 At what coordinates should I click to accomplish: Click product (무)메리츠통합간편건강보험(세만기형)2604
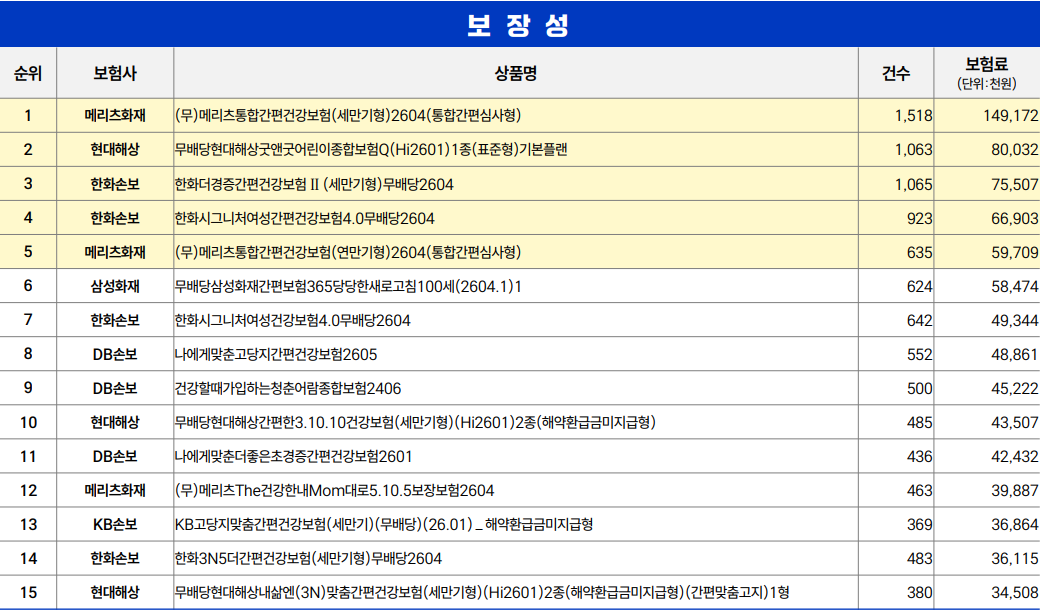348,115
